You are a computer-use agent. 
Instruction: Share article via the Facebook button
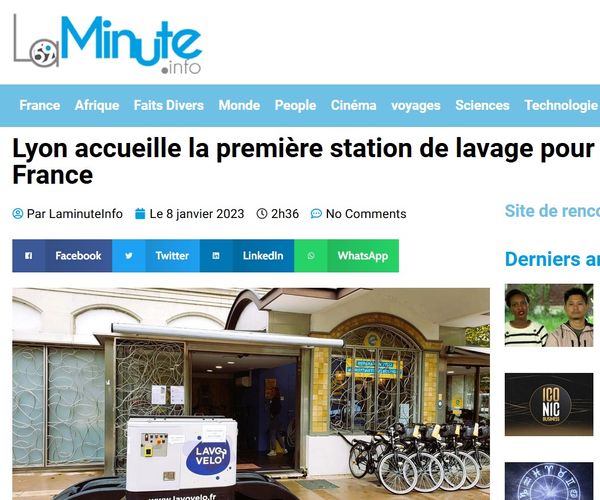62,256
